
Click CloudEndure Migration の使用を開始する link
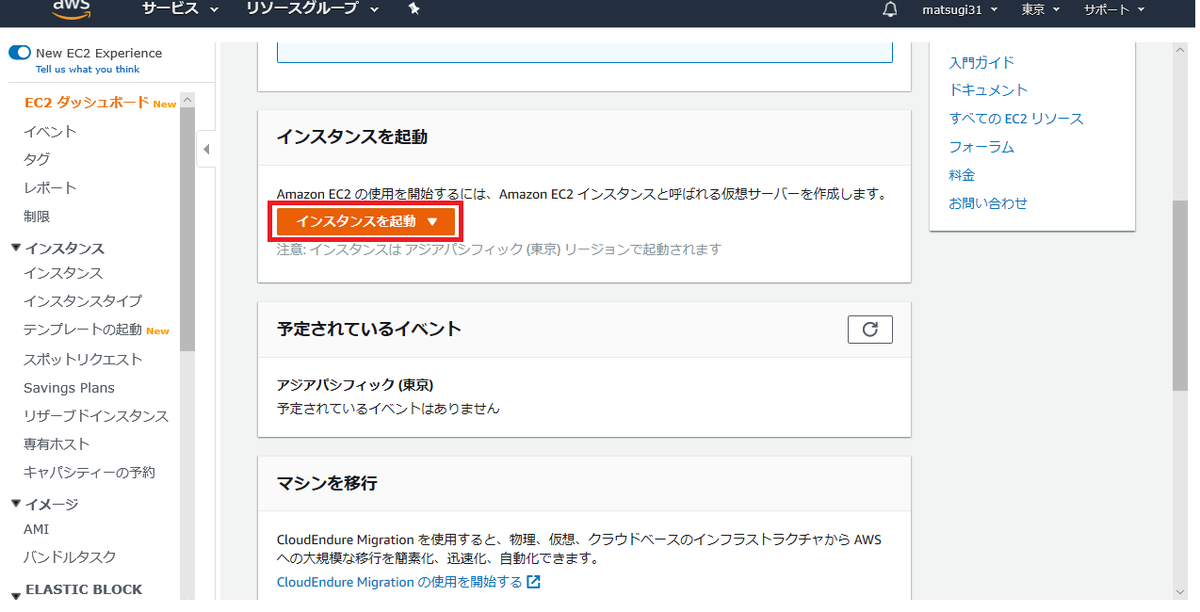click(408, 582)
